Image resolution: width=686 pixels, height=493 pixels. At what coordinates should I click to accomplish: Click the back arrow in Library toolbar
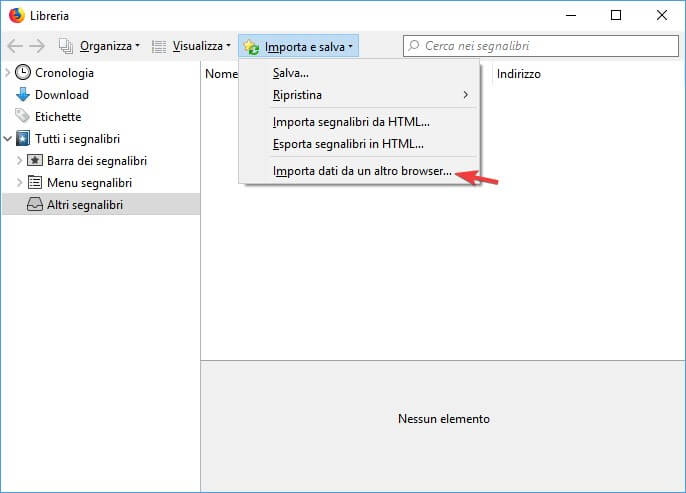tap(15, 46)
